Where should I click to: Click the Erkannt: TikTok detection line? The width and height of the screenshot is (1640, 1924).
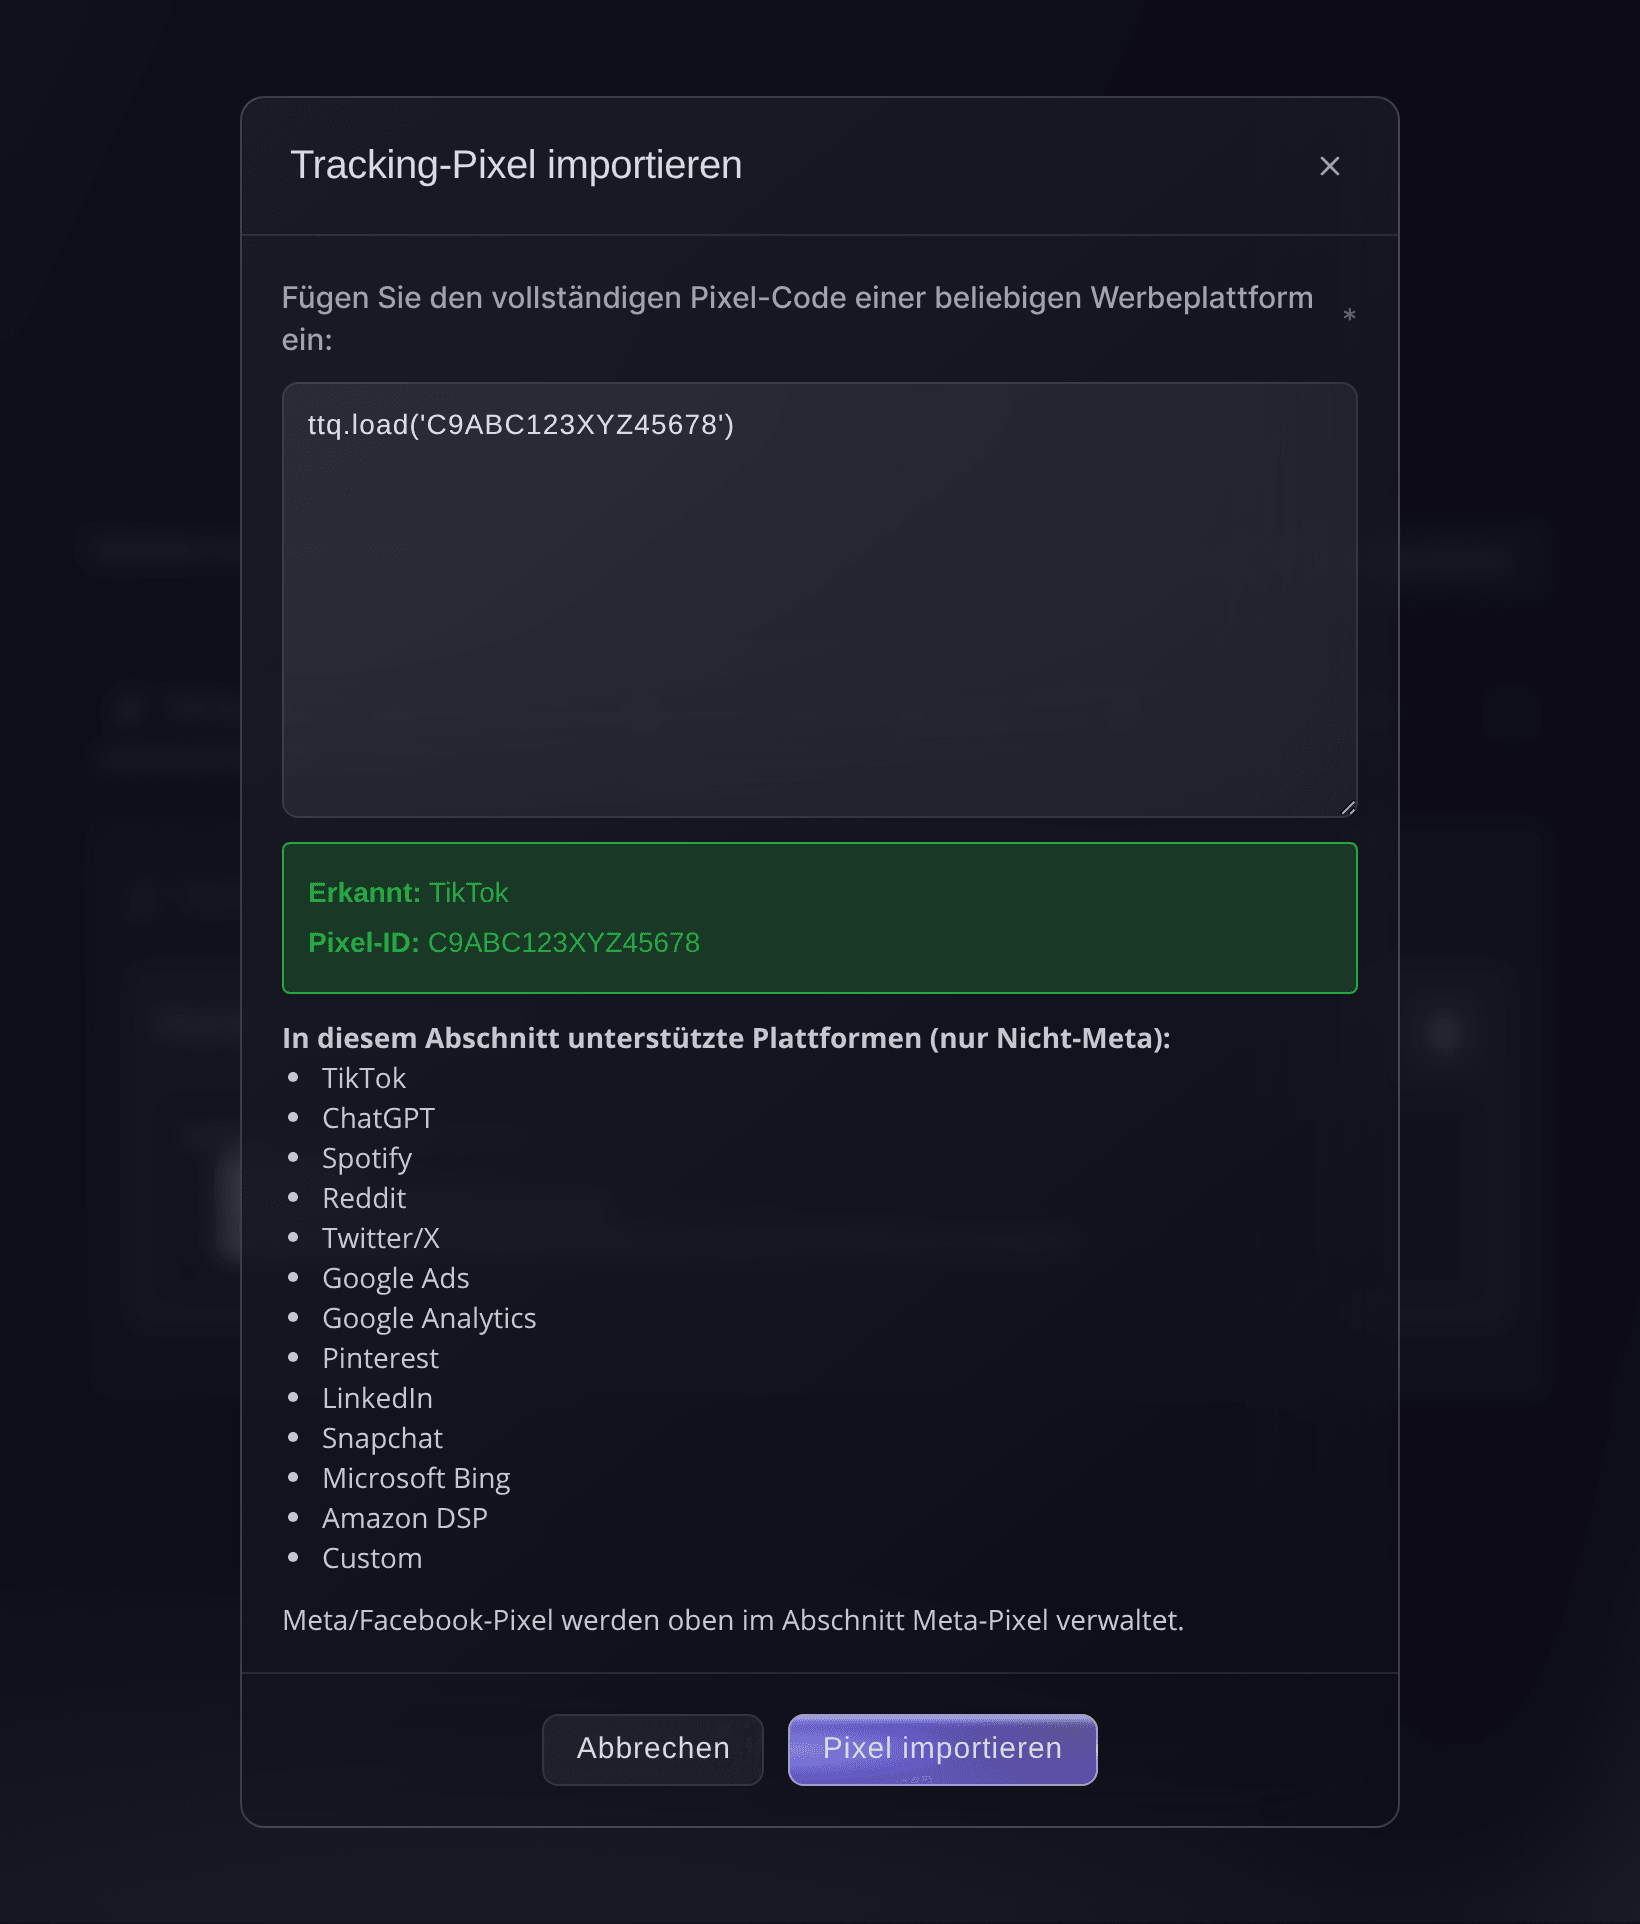[x=408, y=893]
